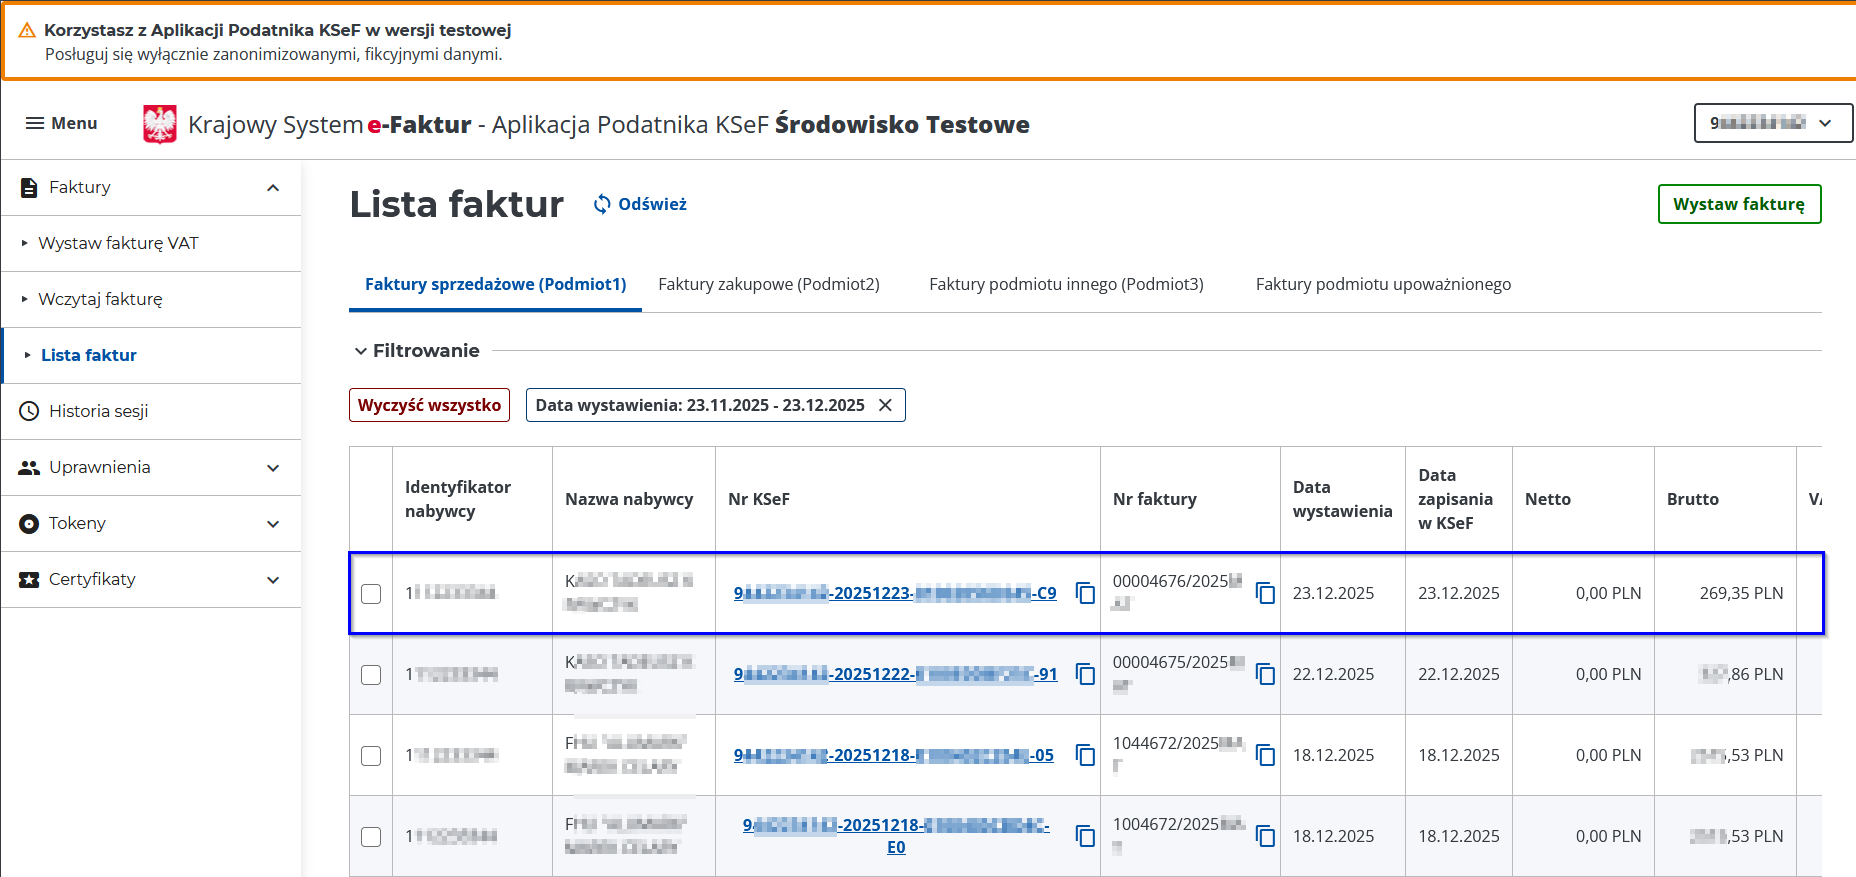Image resolution: width=1856 pixels, height=877 pixels.
Task: Click the Wyczyść wszystko button
Action: point(429,405)
